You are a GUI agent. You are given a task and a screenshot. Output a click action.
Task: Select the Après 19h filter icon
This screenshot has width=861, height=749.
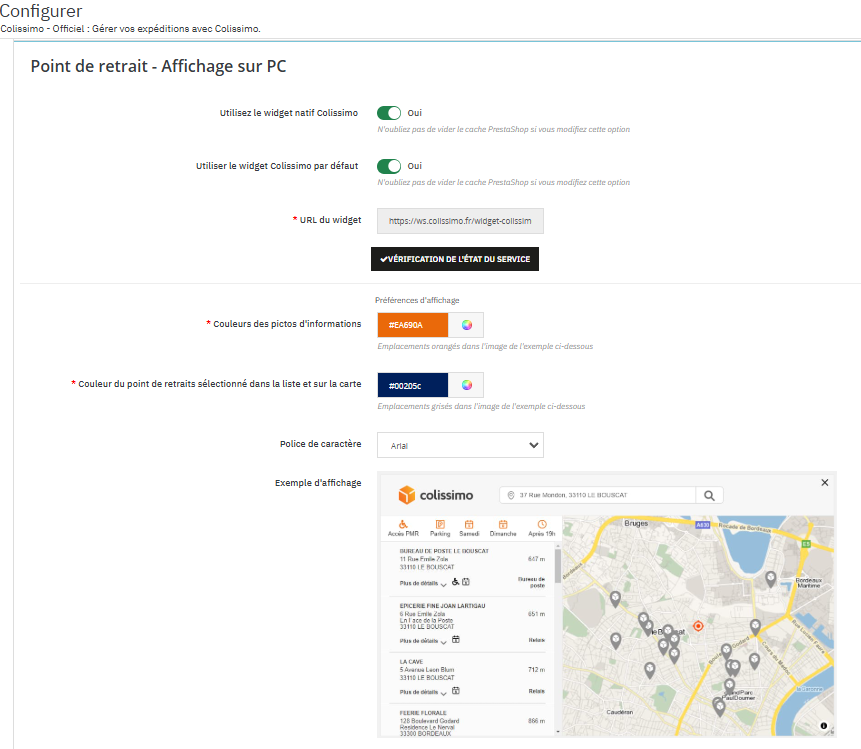pos(542,528)
